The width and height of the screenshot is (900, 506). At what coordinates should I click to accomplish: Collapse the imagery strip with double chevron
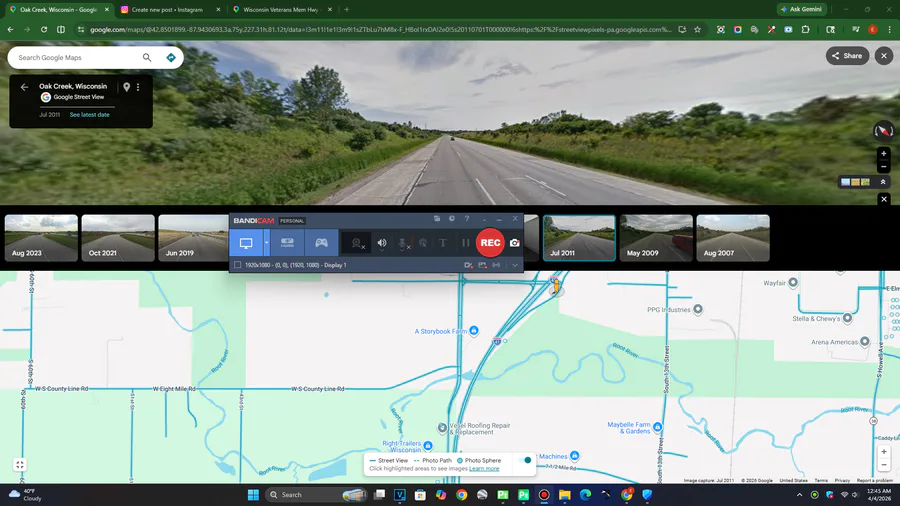[x=883, y=182]
